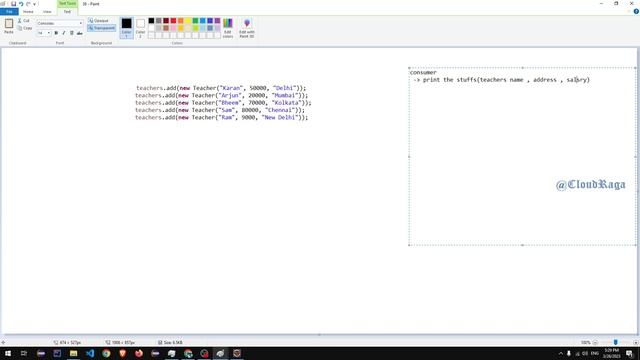
Task: Open the Customize Quick Access Toolbar arrow
Action: [x=34, y=4]
